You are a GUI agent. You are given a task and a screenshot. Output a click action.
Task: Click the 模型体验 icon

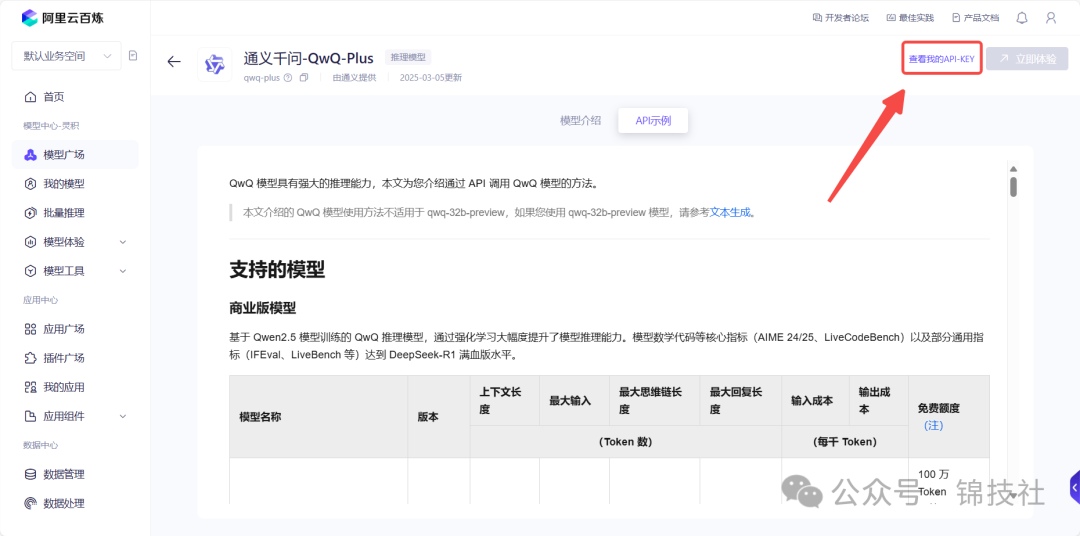(x=30, y=242)
